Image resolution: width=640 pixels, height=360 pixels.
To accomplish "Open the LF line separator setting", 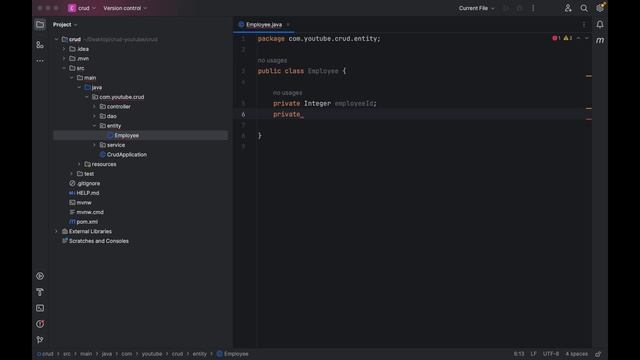I will pos(533,354).
